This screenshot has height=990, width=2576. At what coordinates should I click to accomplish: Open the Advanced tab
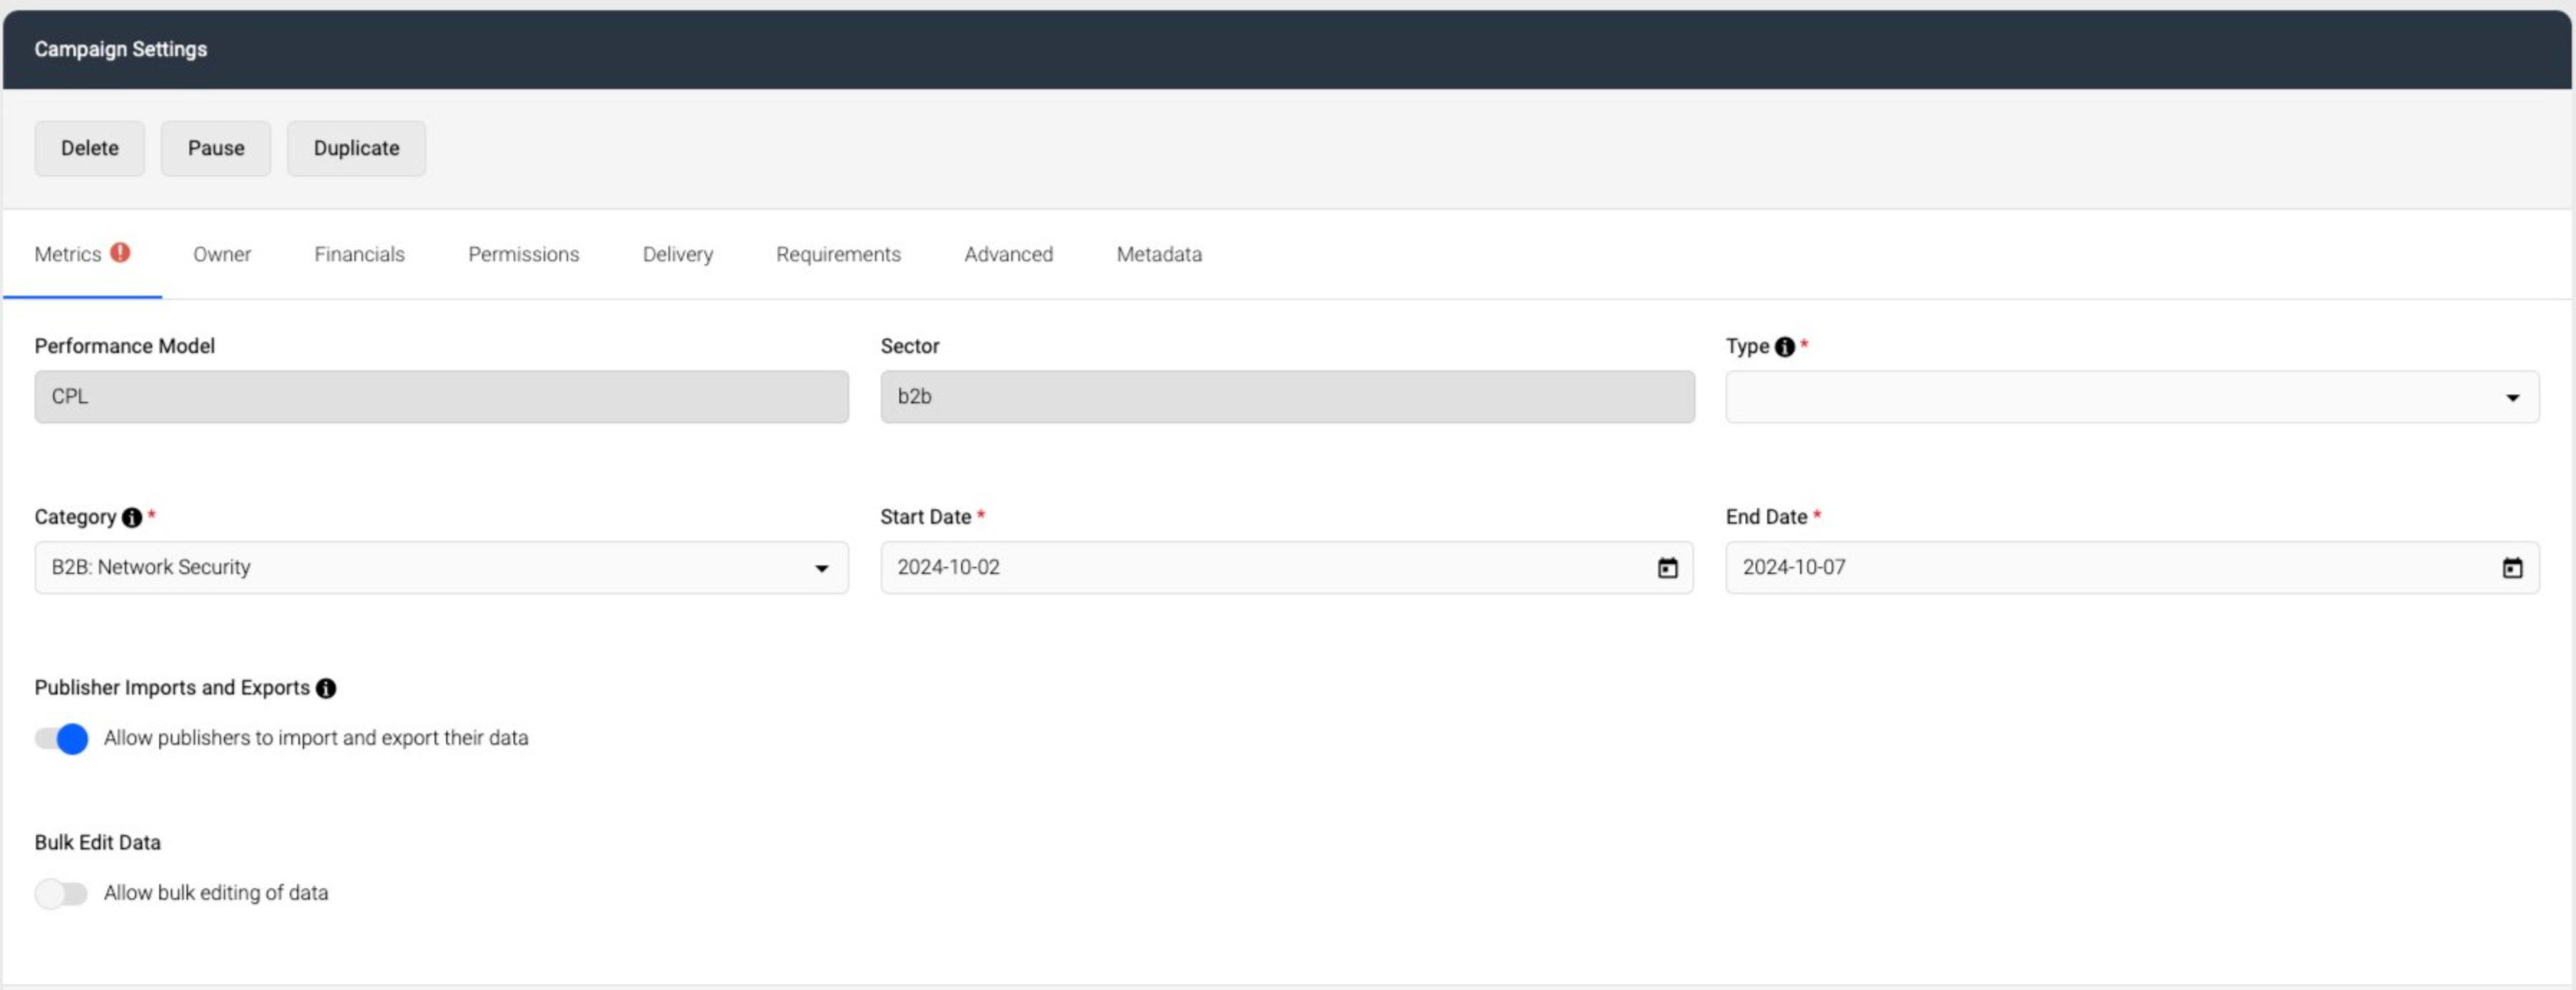tap(1008, 254)
